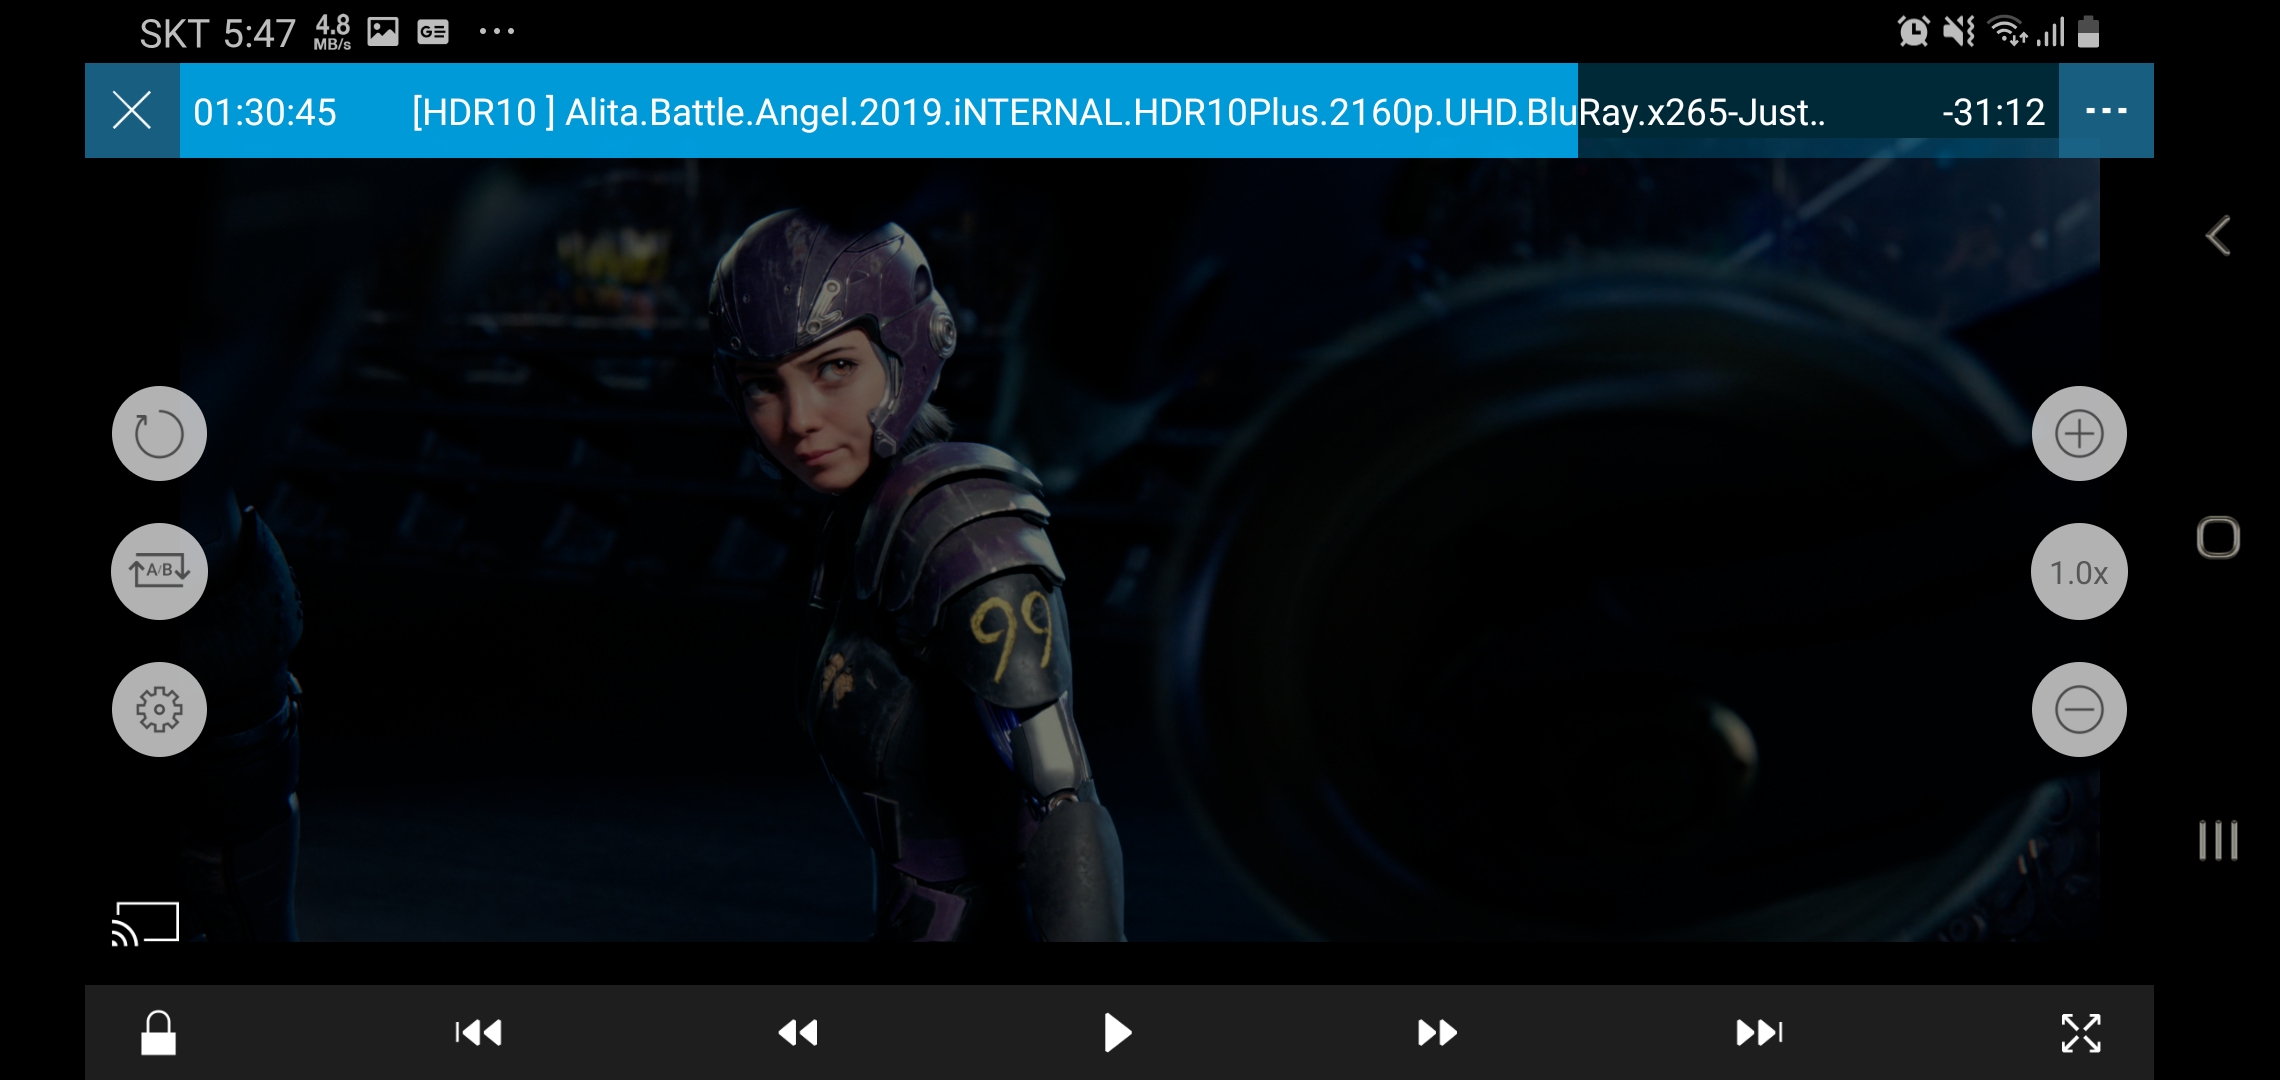The image size is (2280, 1080).
Task: Tap the rotate screen icon
Action: click(x=159, y=434)
